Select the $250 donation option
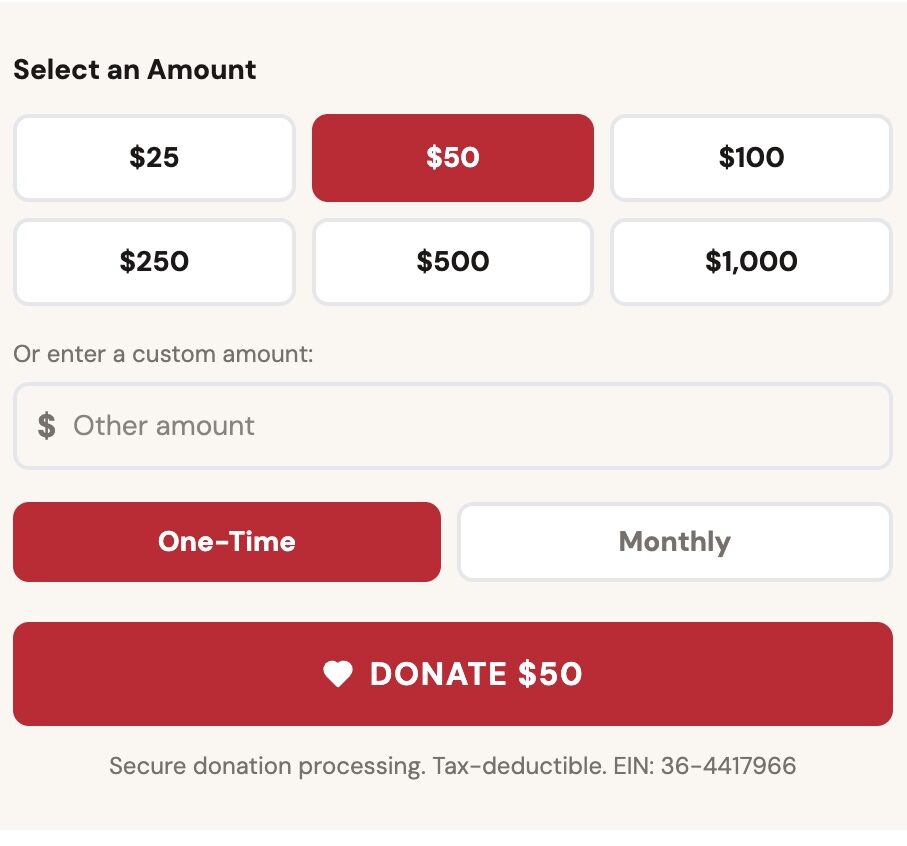 154,262
